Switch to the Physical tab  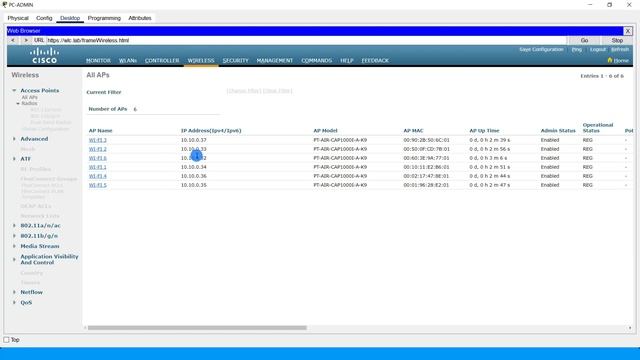tap(18, 18)
